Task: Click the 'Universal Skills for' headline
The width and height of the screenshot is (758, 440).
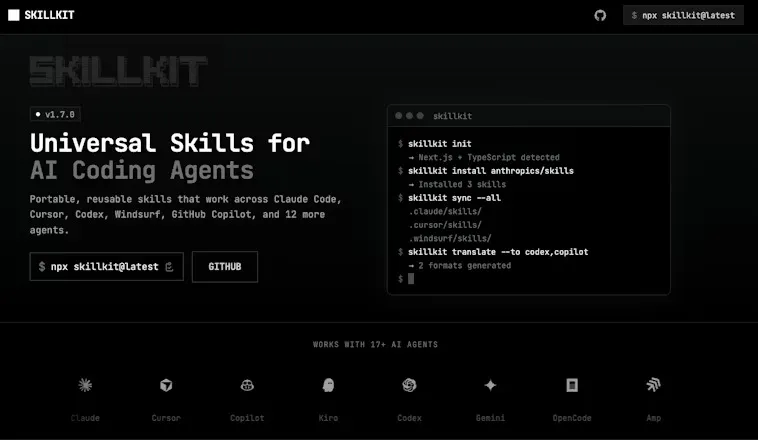Action: tap(170, 143)
